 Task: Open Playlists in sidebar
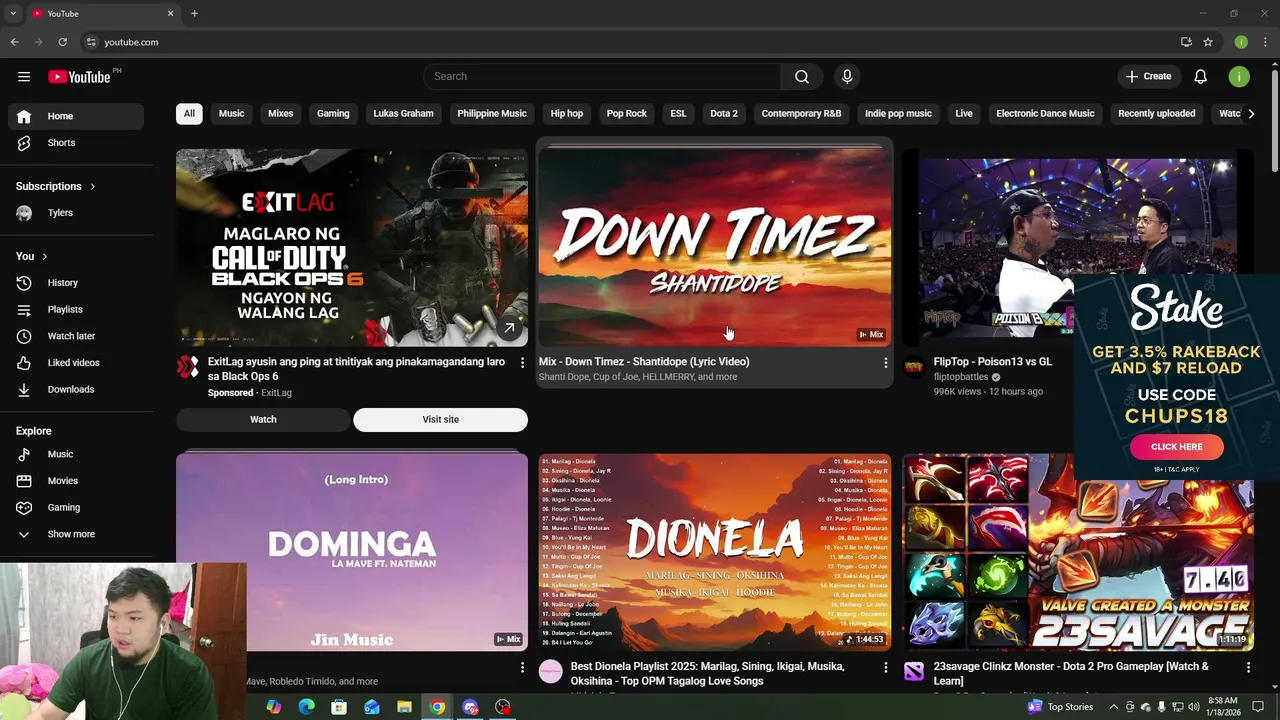[76, 310]
